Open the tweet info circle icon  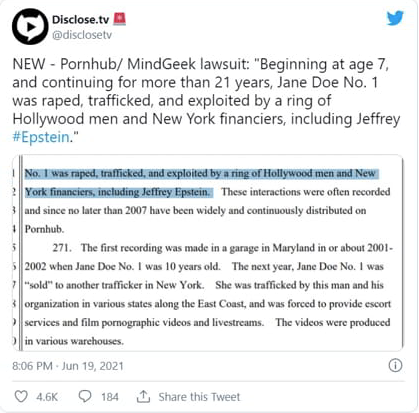pos(395,366)
